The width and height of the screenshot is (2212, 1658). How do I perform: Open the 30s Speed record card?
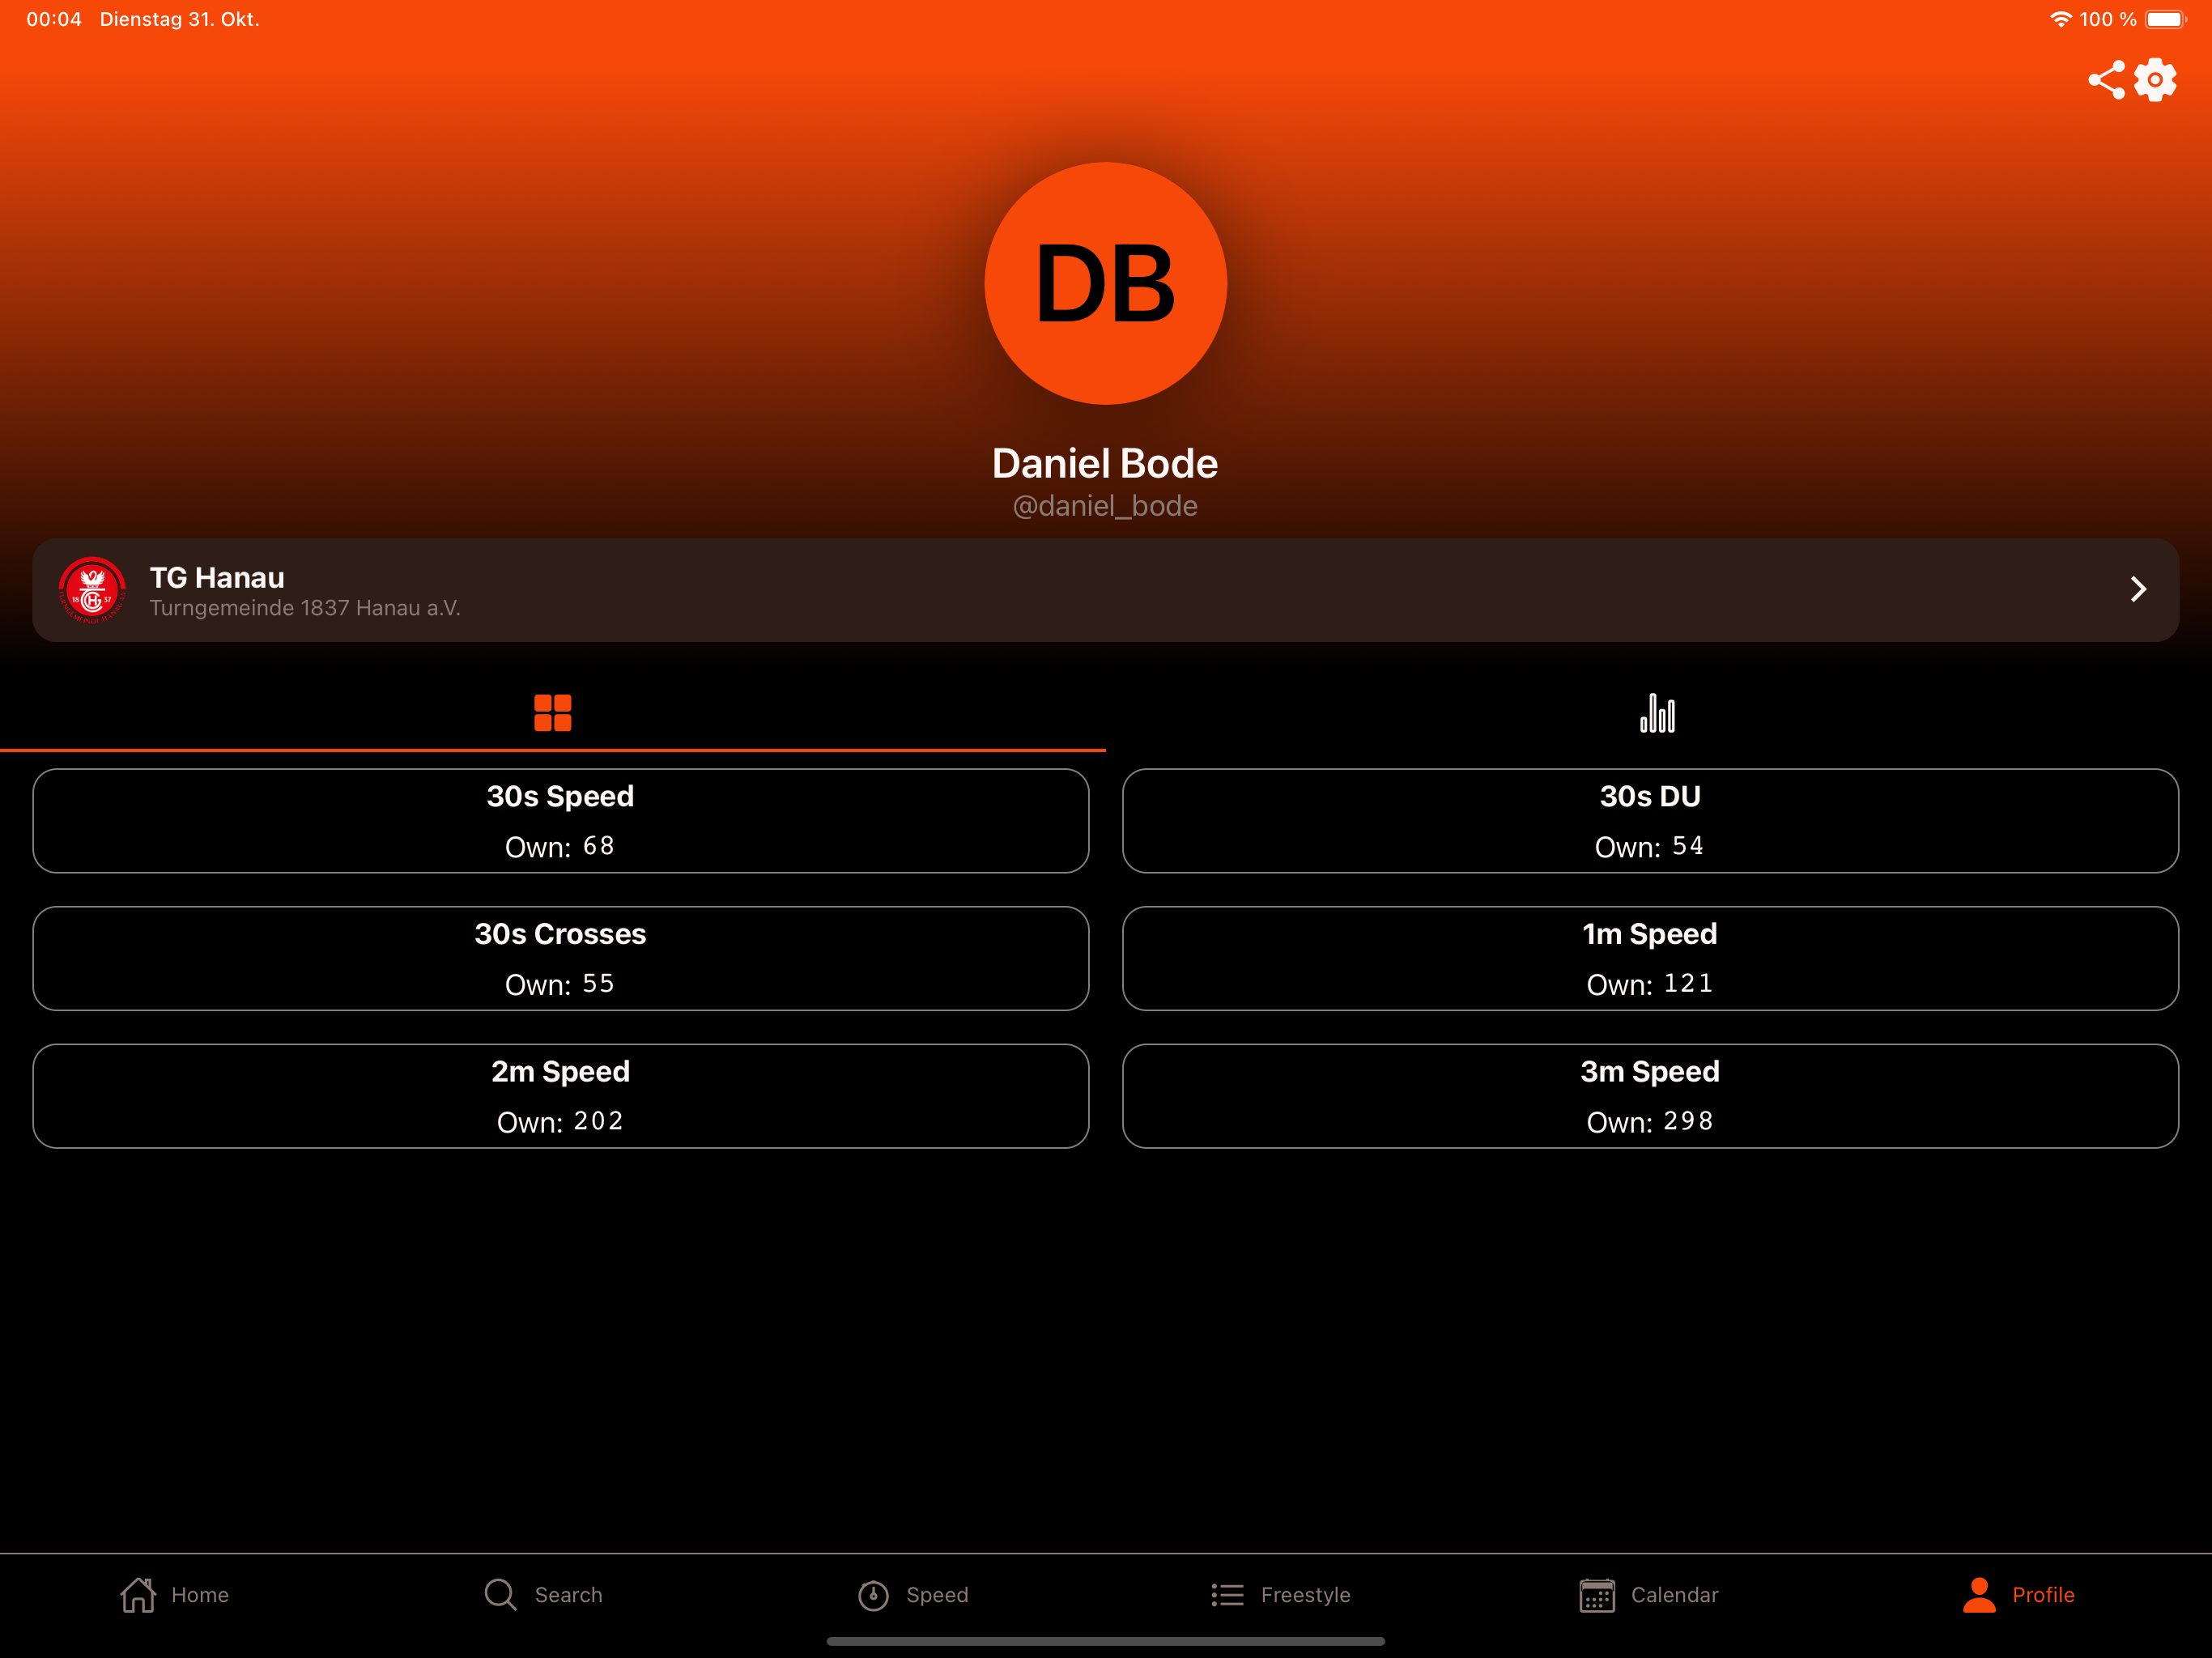click(561, 821)
